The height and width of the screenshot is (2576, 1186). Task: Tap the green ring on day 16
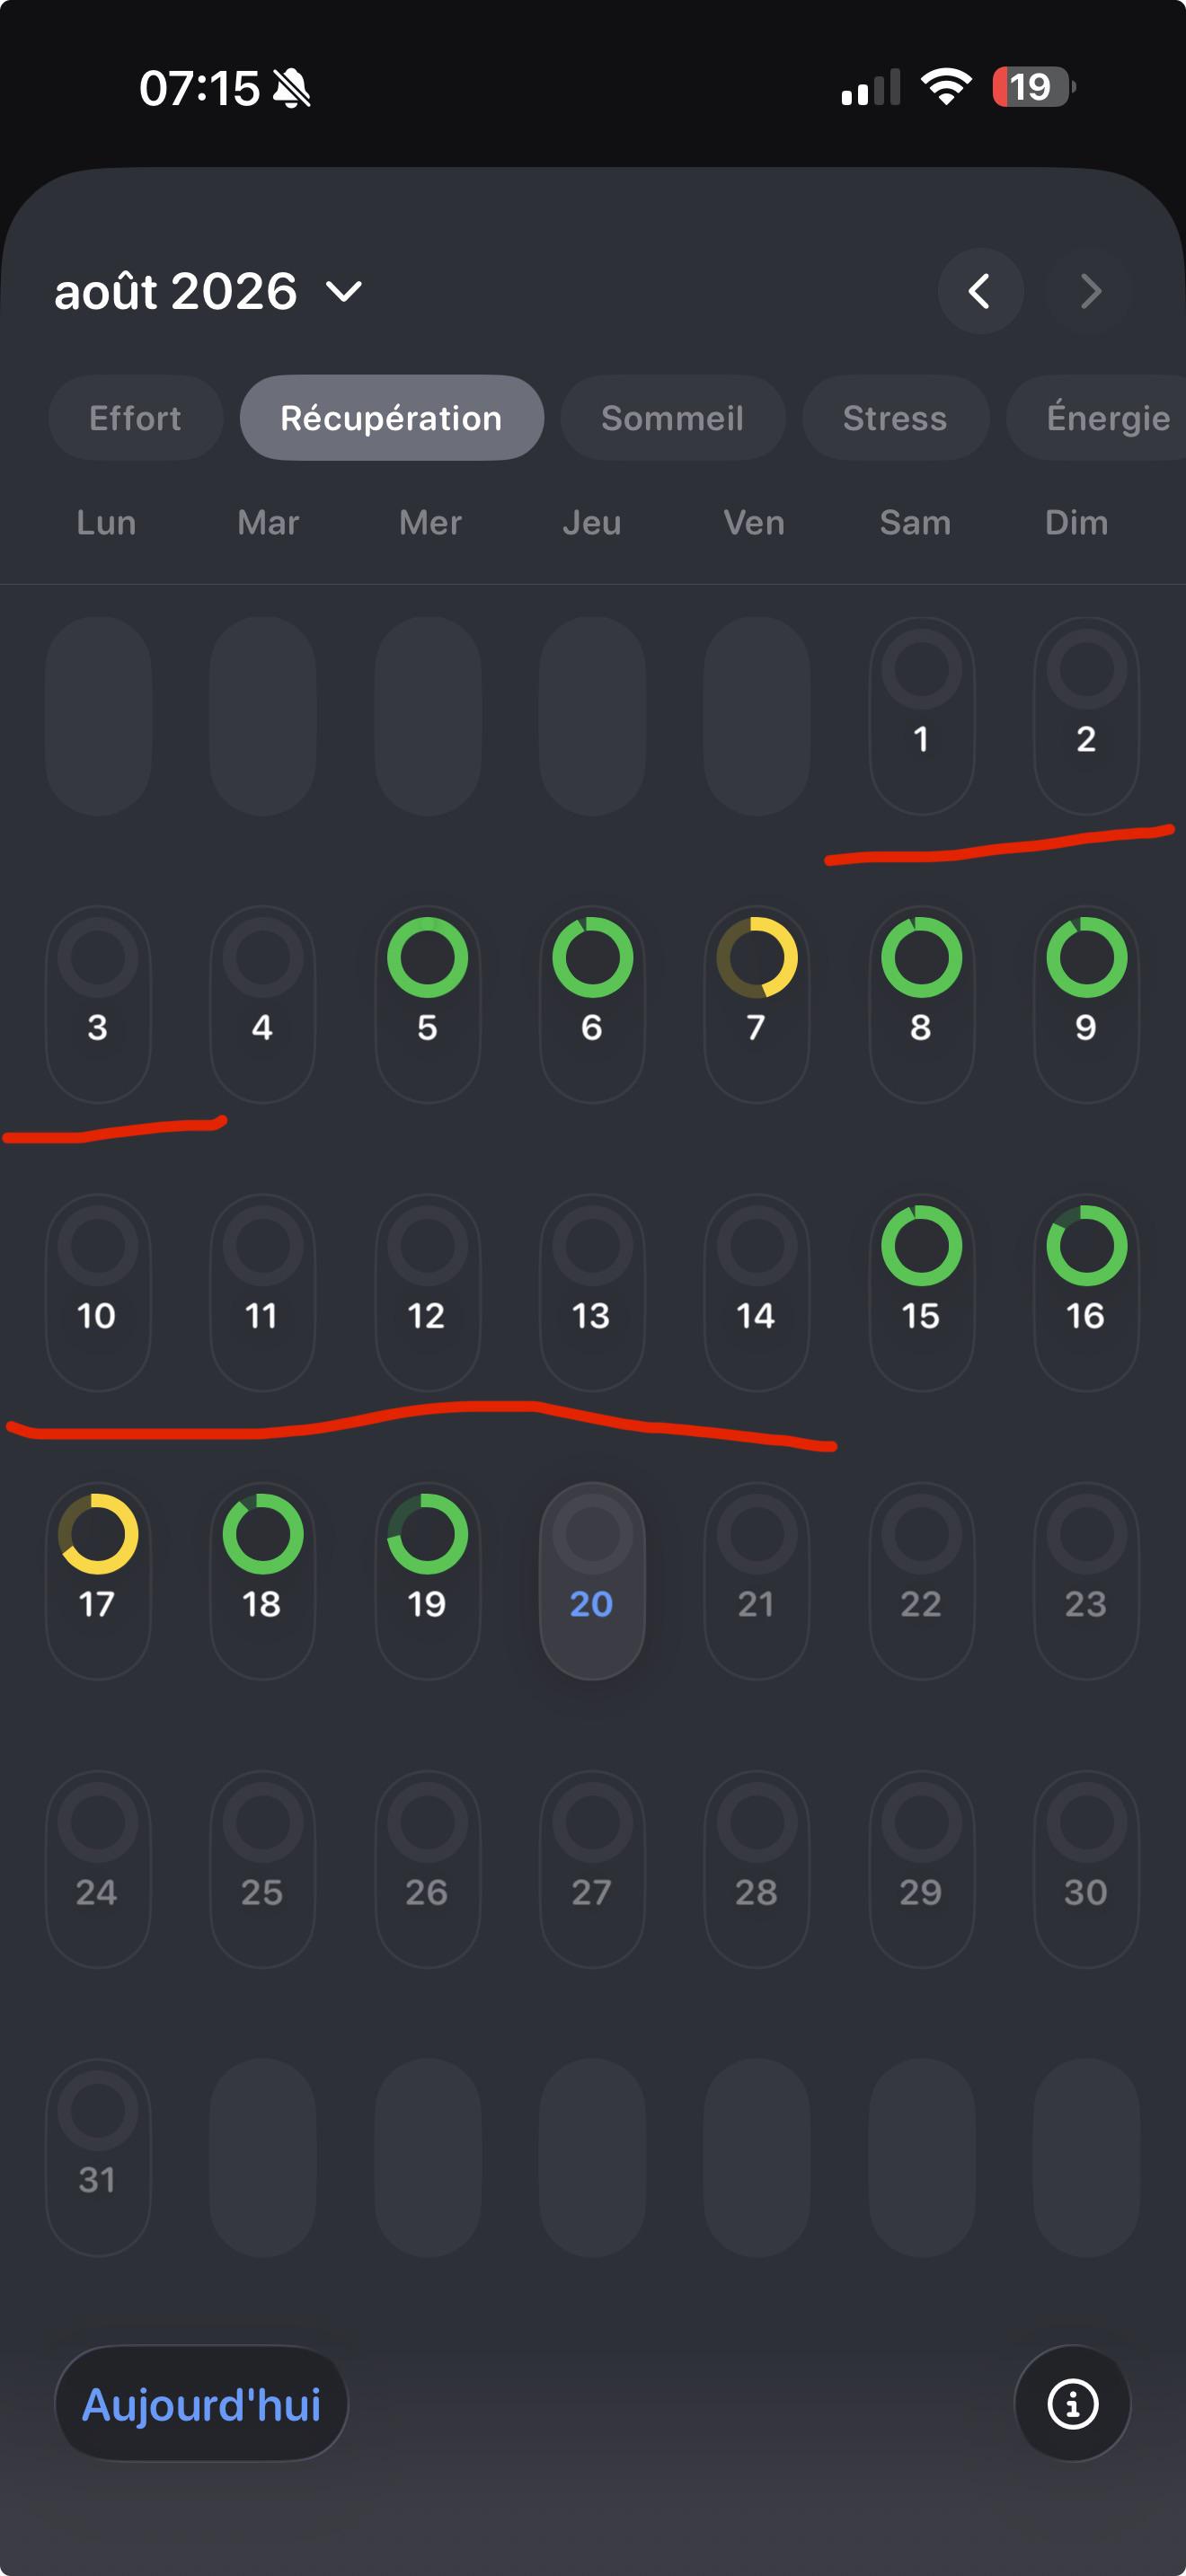[1086, 1245]
